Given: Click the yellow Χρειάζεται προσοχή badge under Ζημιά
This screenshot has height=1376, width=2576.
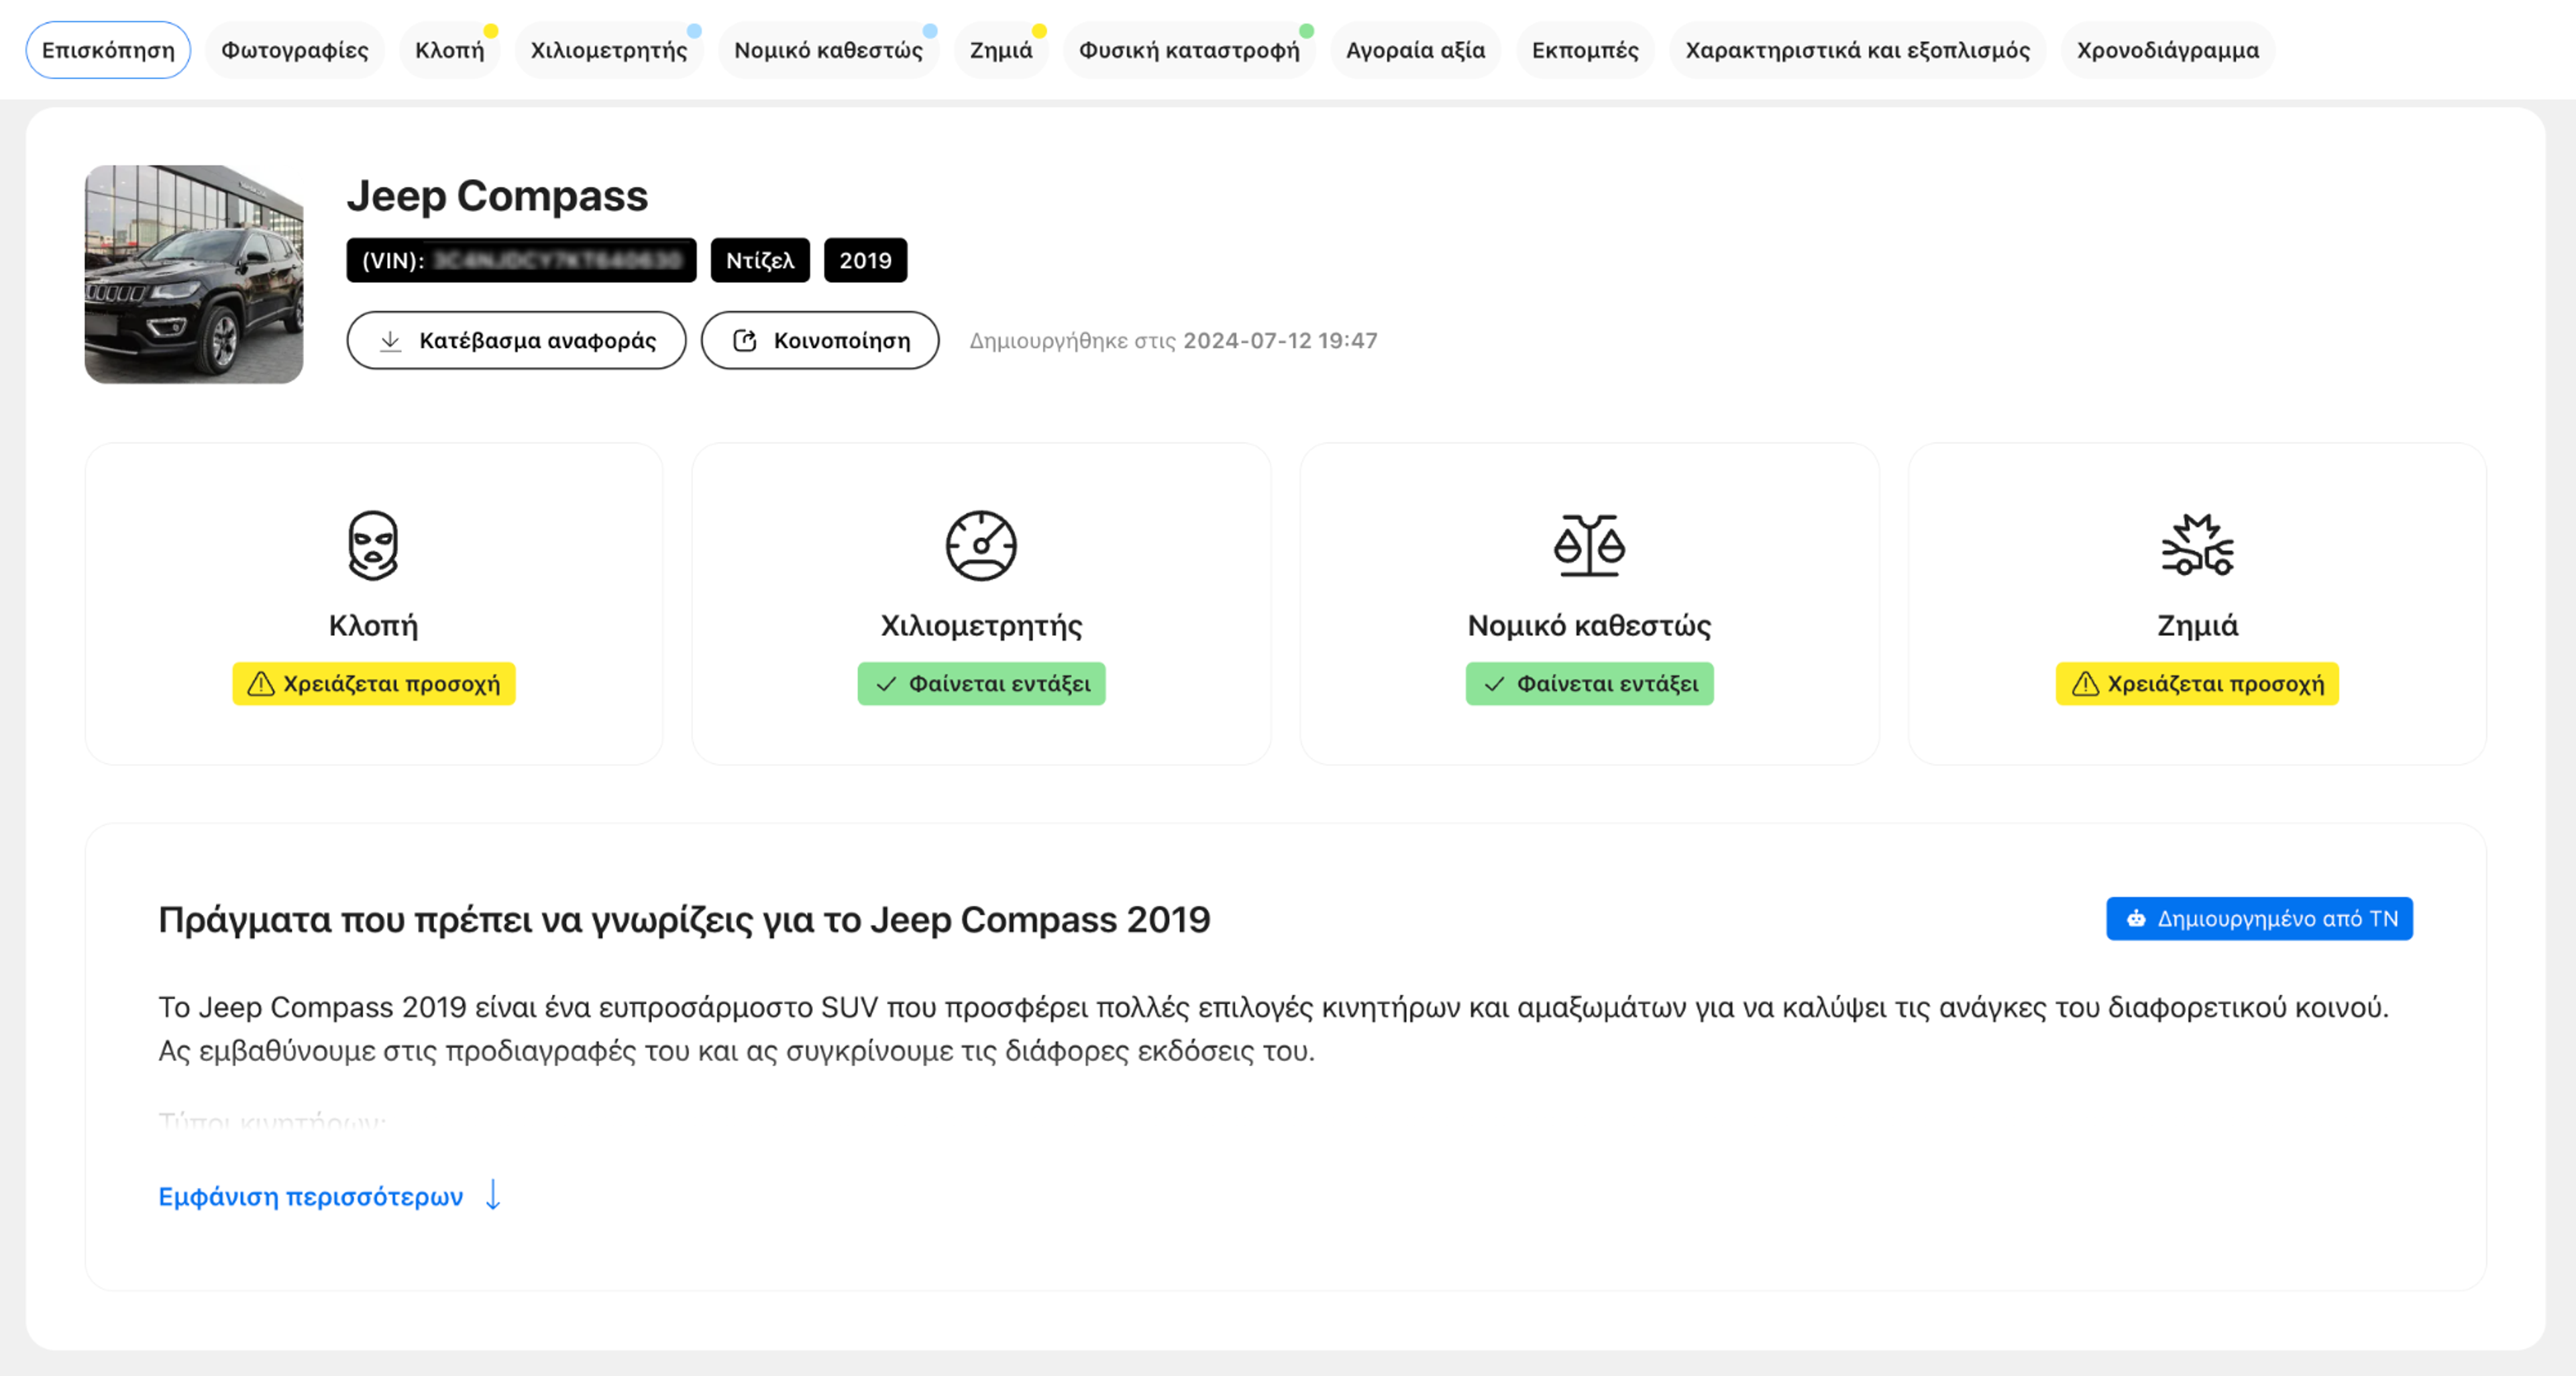Looking at the screenshot, I should click(2197, 684).
